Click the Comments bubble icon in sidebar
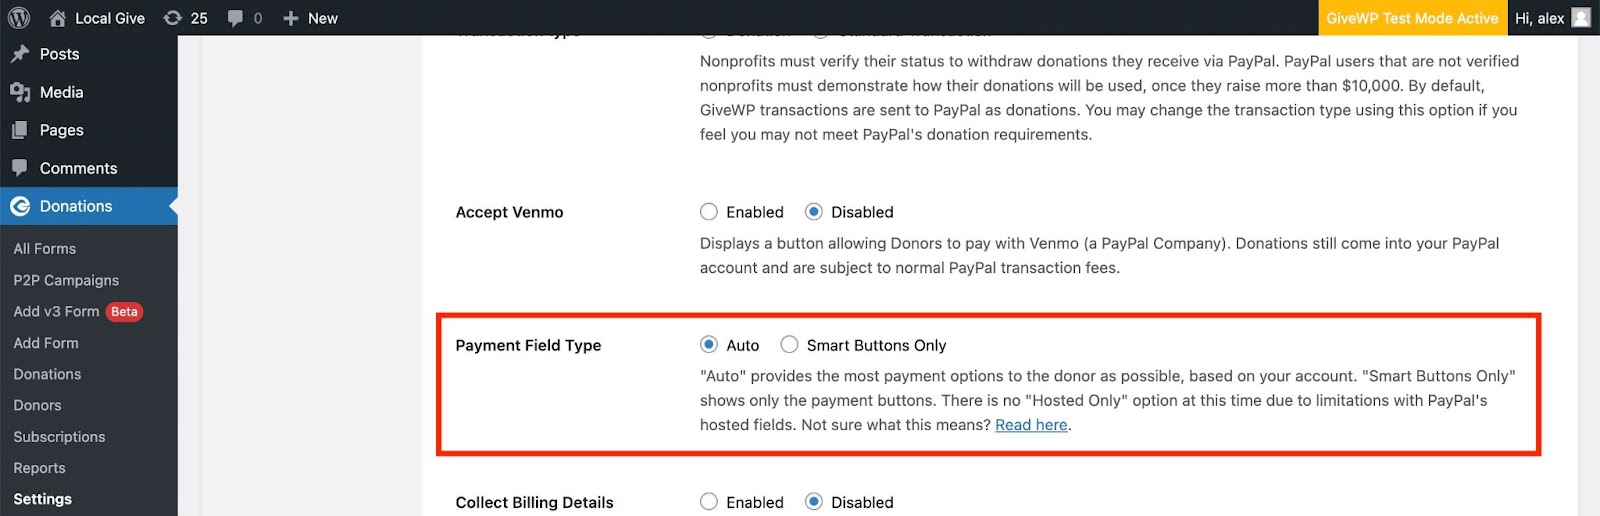The image size is (1600, 516). pyautogui.click(x=20, y=168)
